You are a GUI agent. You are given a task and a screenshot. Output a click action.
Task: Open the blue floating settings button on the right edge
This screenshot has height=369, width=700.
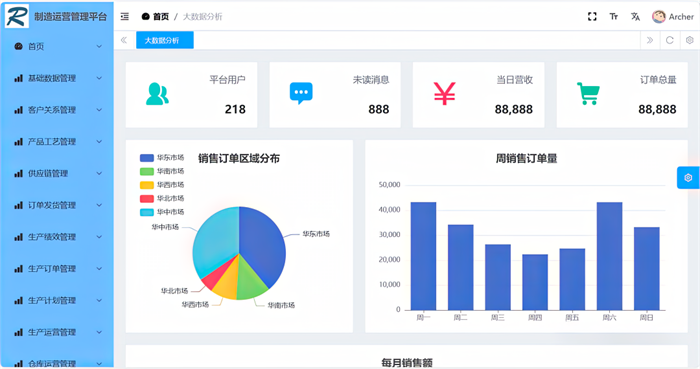tap(688, 178)
